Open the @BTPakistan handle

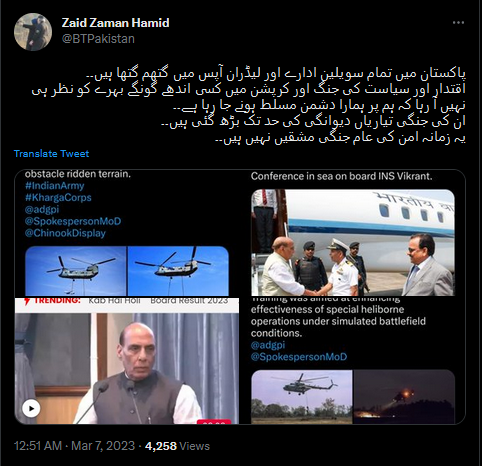pyautogui.click(x=98, y=39)
